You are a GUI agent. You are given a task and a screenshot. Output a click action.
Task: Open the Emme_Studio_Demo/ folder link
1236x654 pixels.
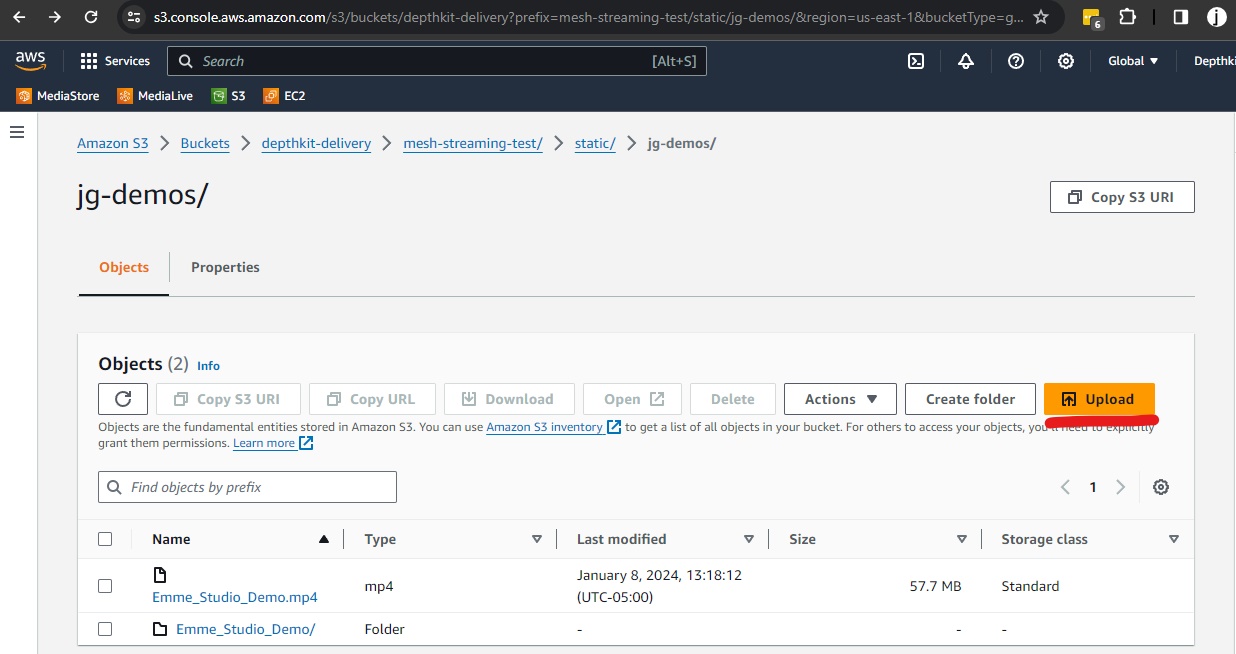point(245,629)
